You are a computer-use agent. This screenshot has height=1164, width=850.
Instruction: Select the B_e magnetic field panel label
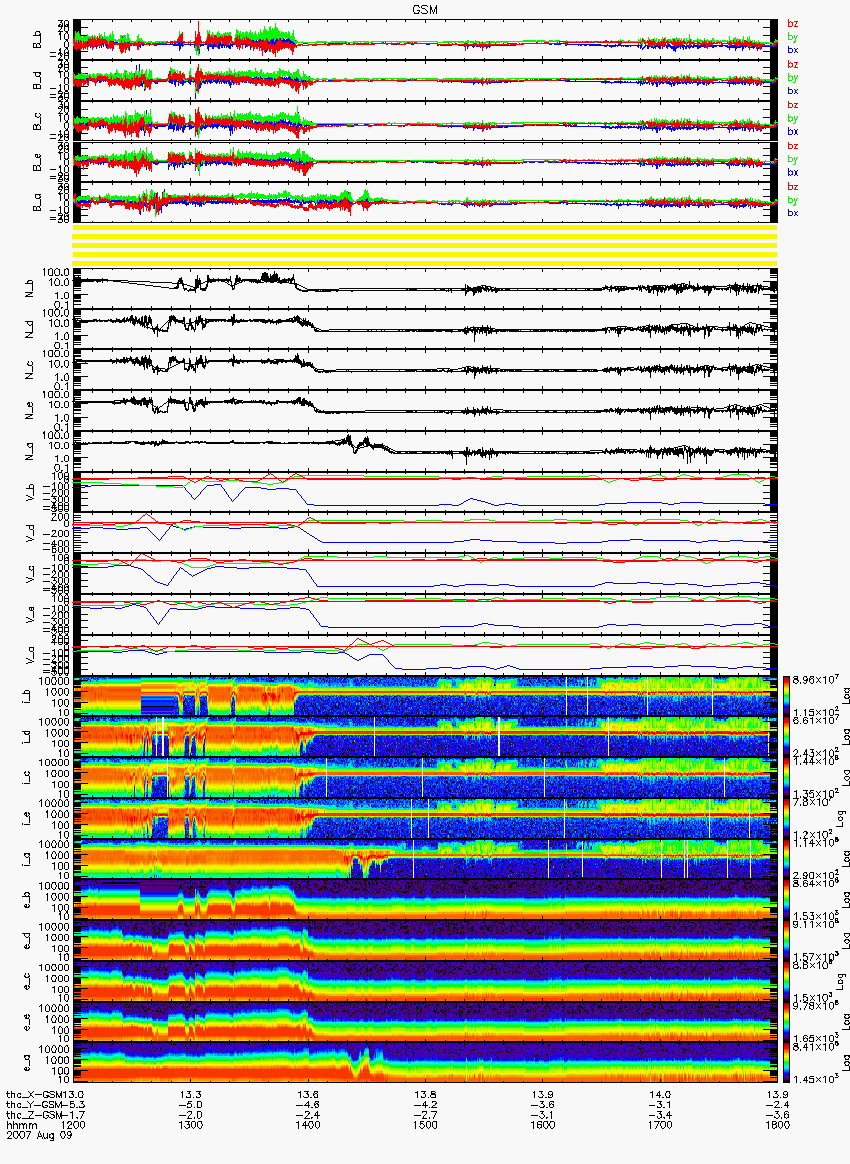click(x=36, y=163)
